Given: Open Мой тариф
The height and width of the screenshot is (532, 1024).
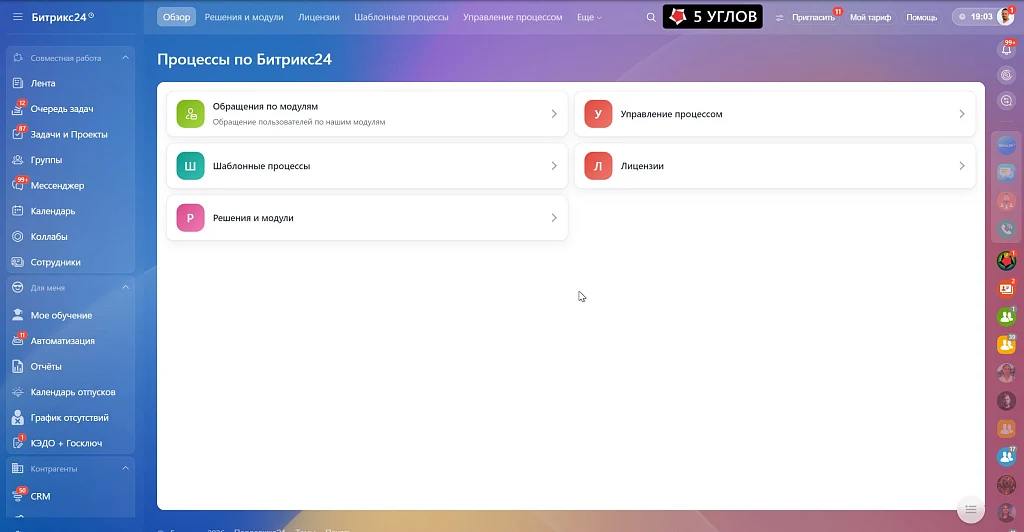Looking at the screenshot, I should click(x=870, y=17).
